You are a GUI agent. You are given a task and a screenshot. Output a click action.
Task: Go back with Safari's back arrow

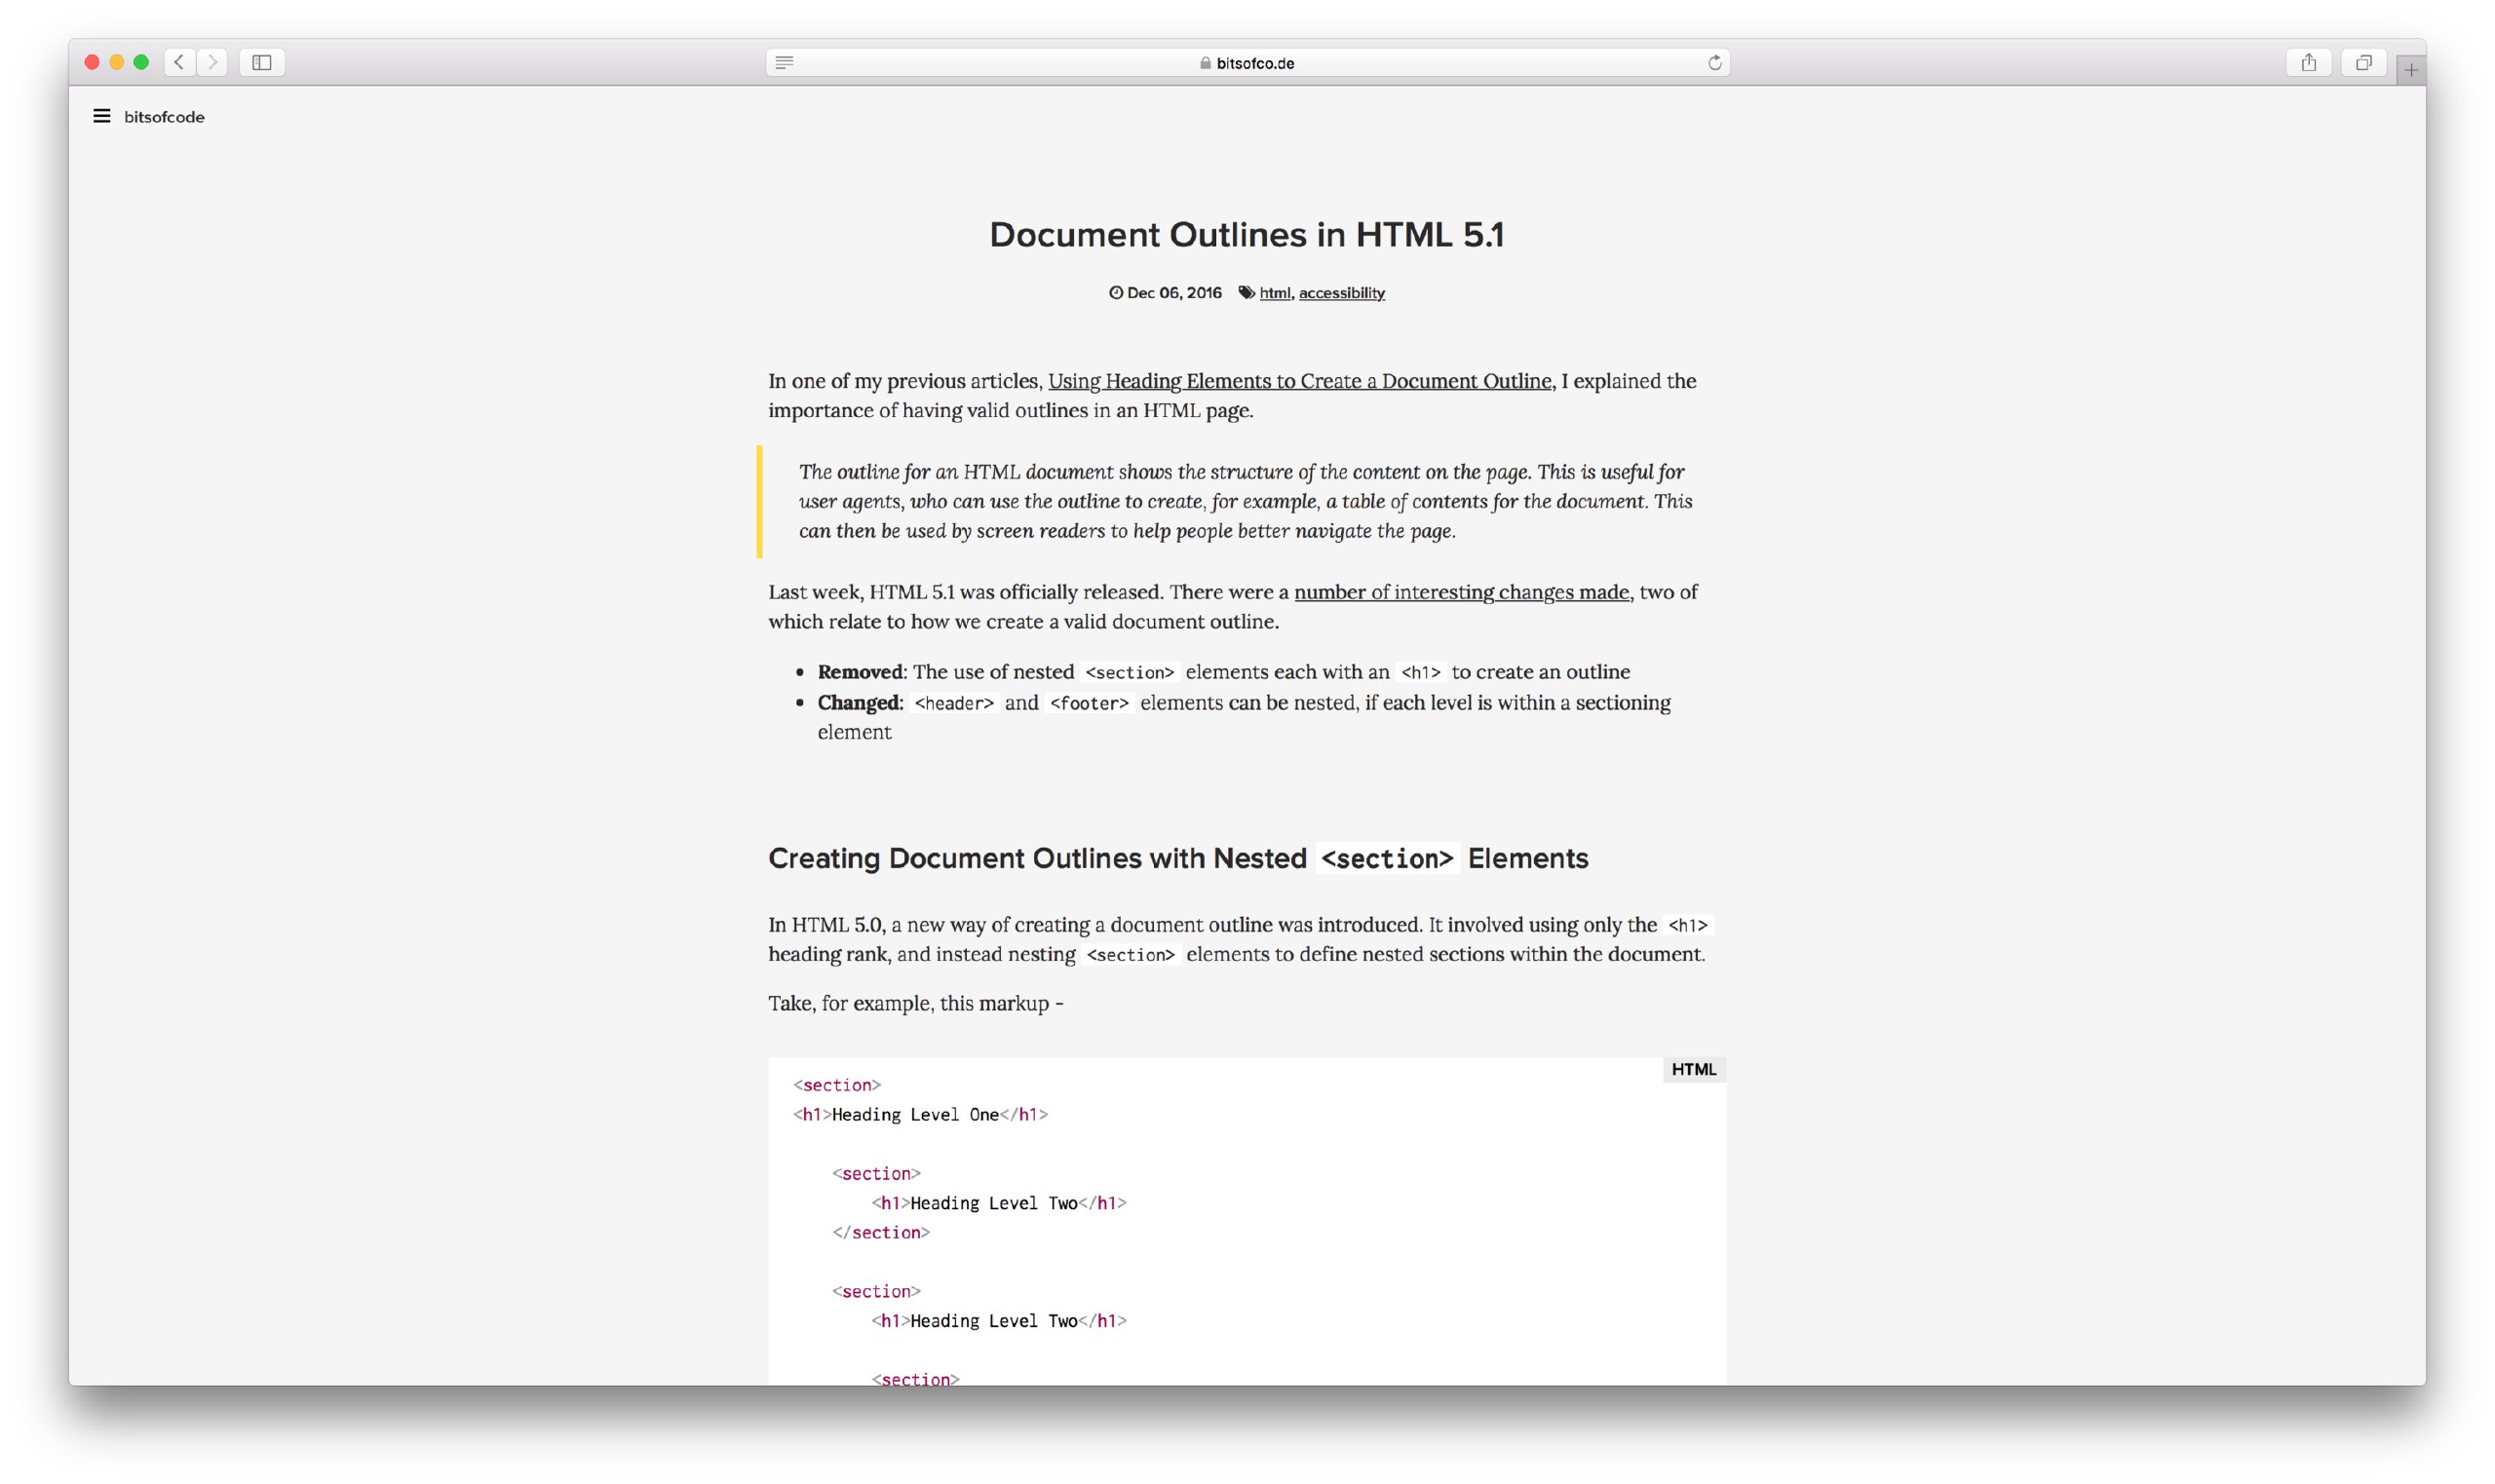(180, 62)
